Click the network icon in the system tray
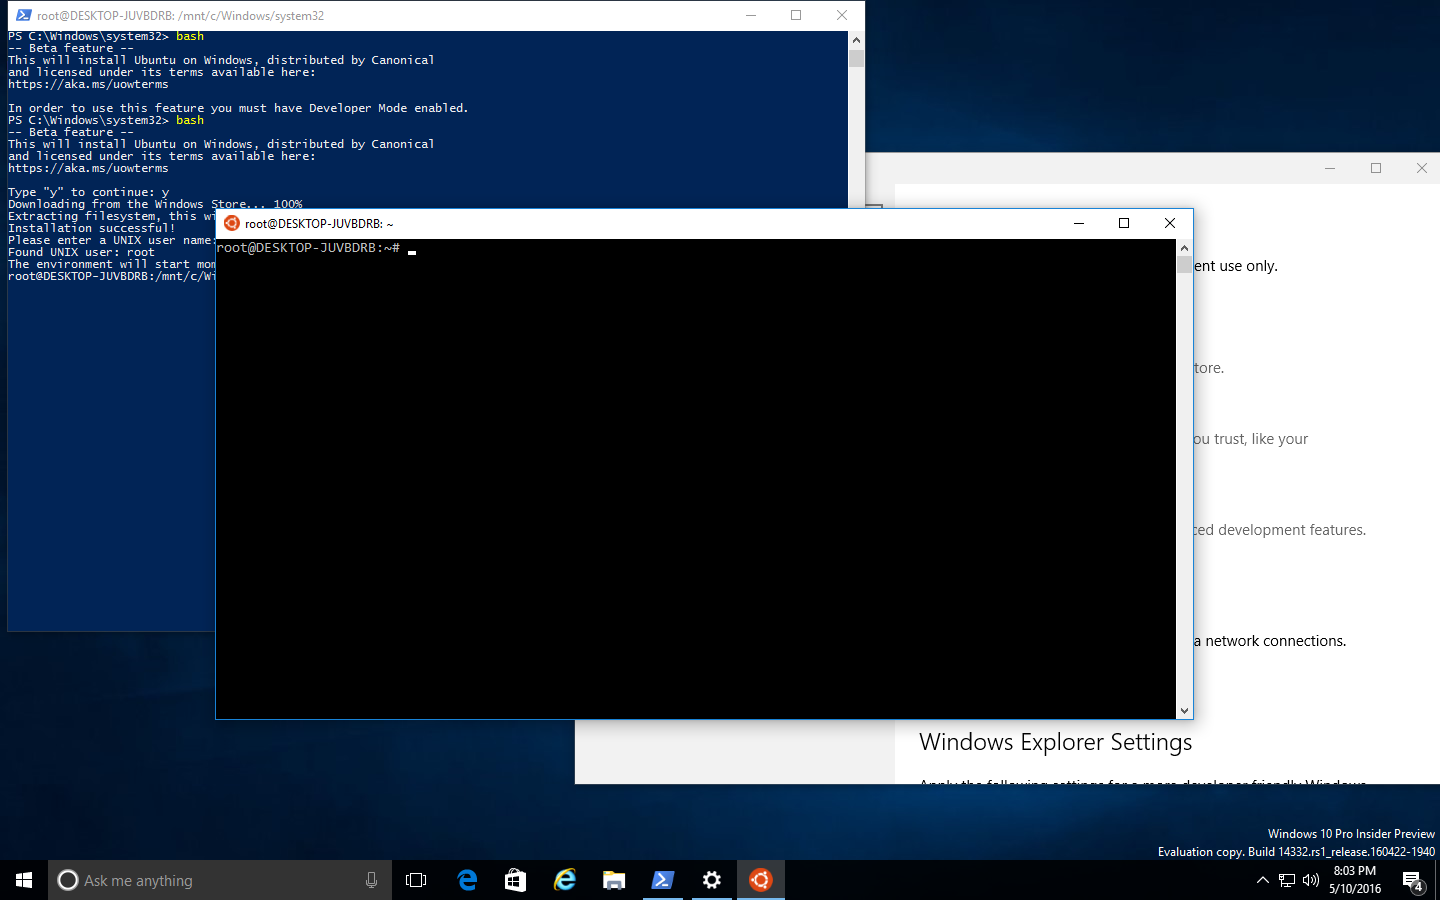The image size is (1440, 900). click(x=1286, y=882)
